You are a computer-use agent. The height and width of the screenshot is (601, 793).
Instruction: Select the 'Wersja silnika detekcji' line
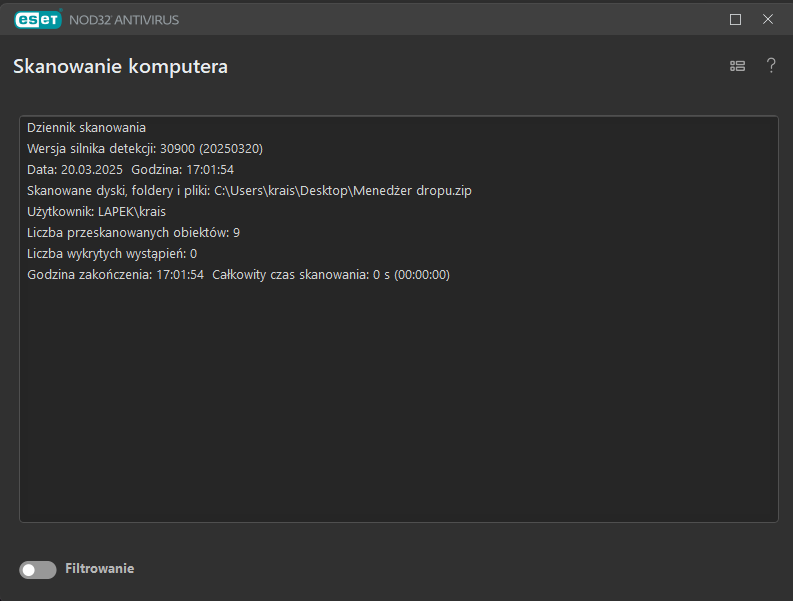tap(145, 149)
